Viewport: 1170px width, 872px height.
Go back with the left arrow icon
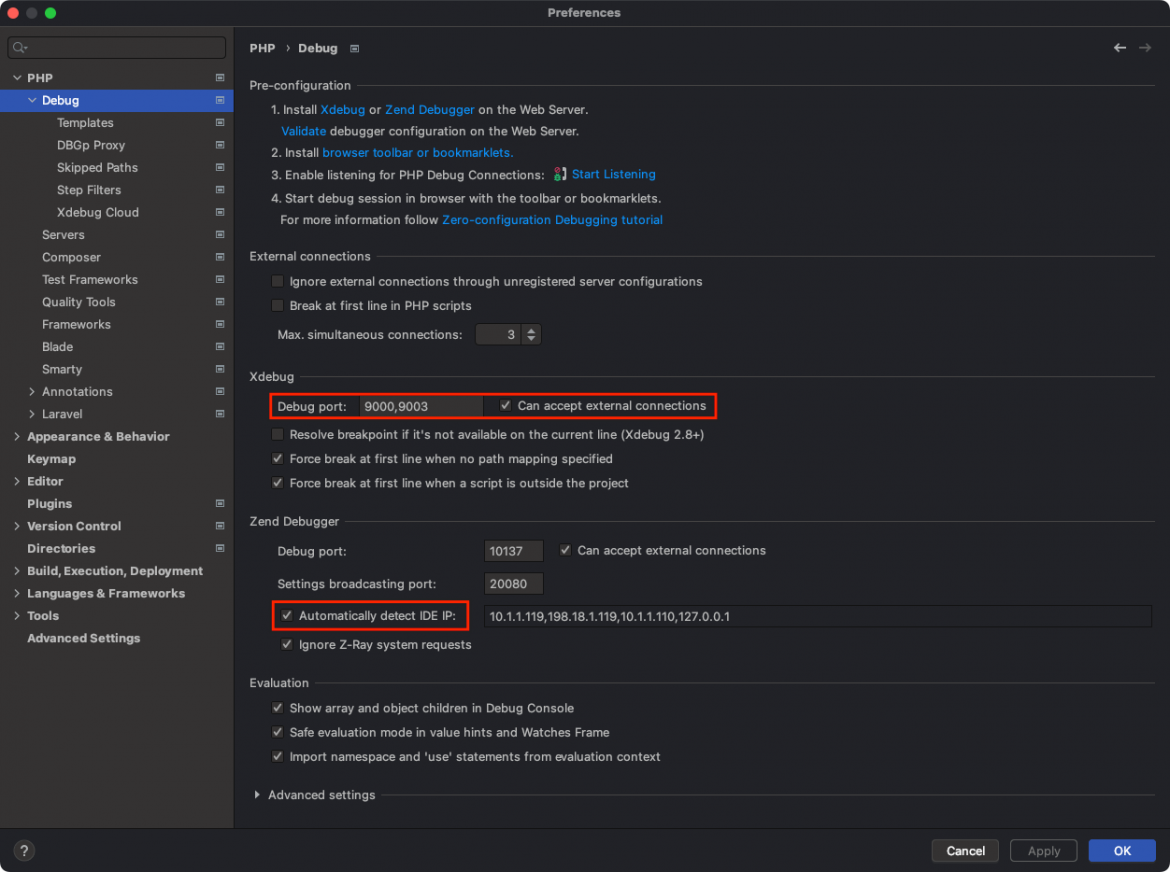click(x=1119, y=48)
